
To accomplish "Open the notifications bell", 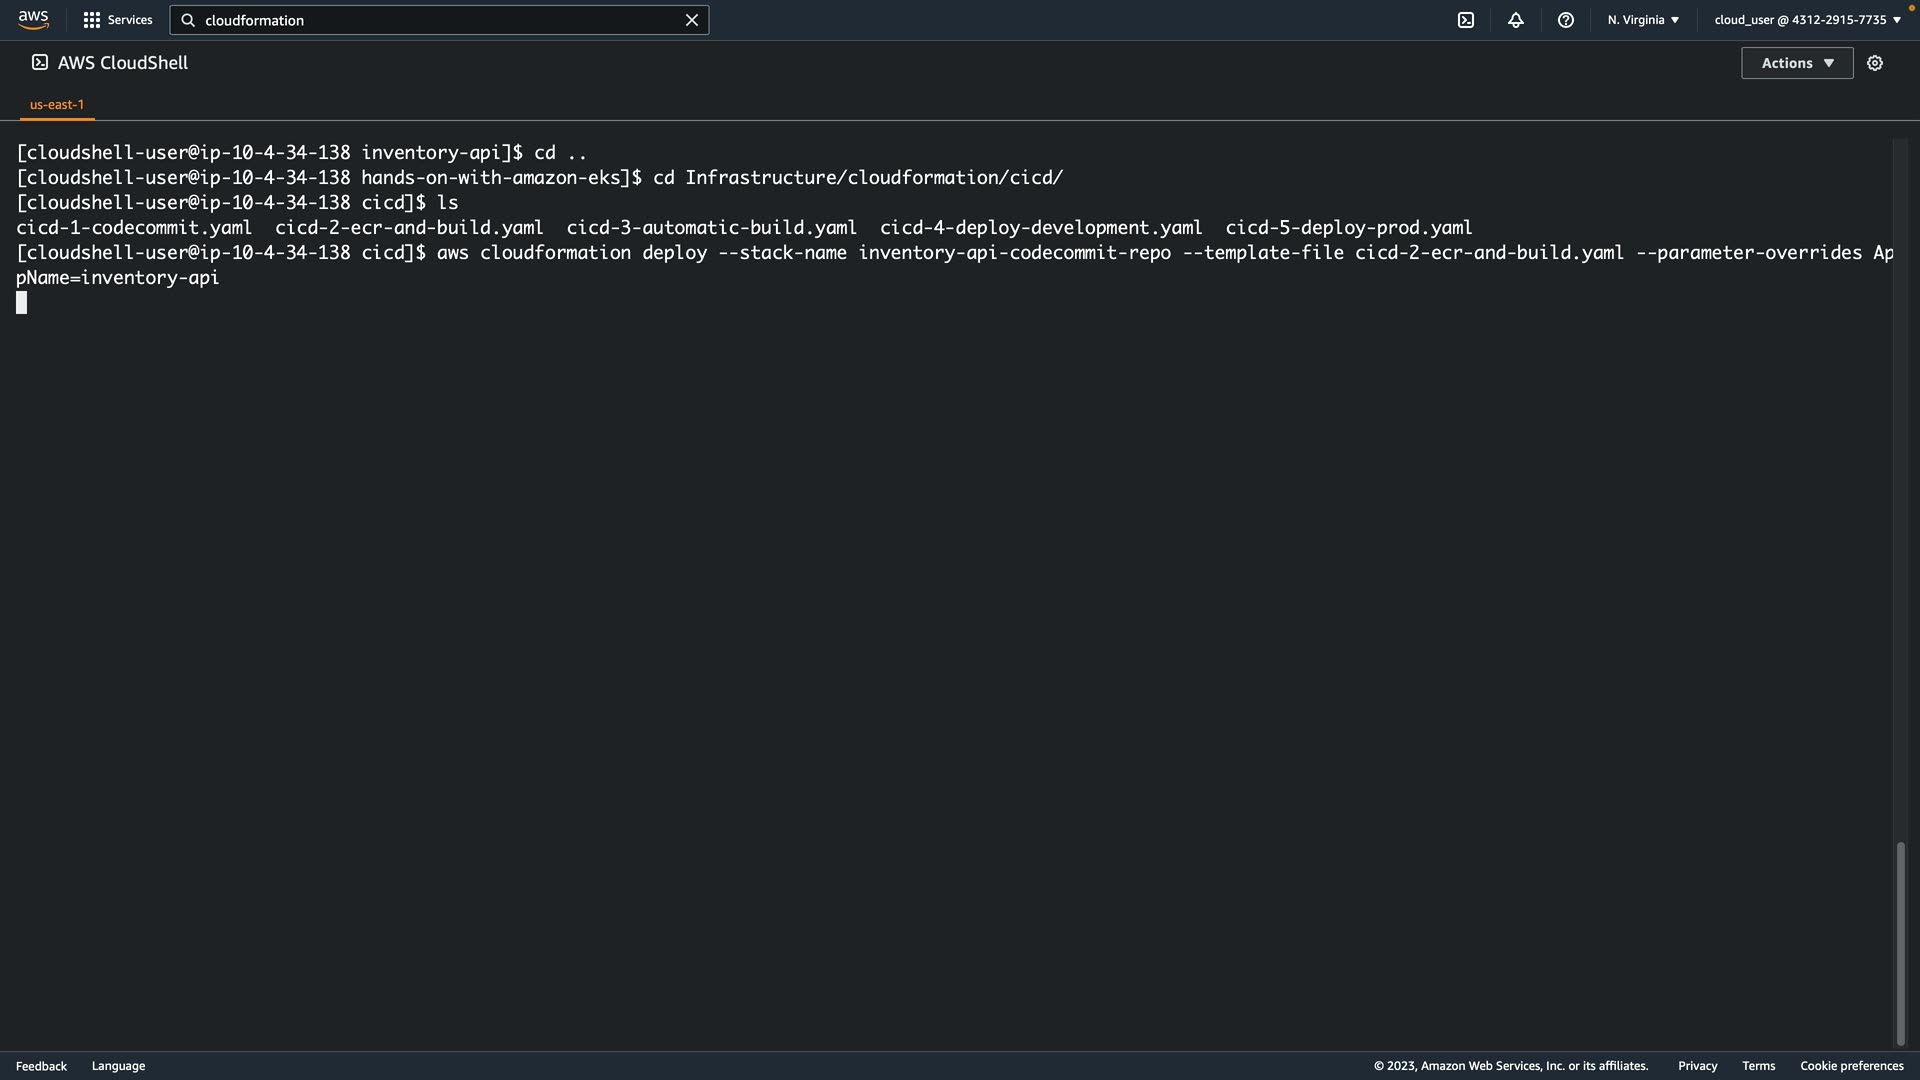I will [x=1515, y=20].
